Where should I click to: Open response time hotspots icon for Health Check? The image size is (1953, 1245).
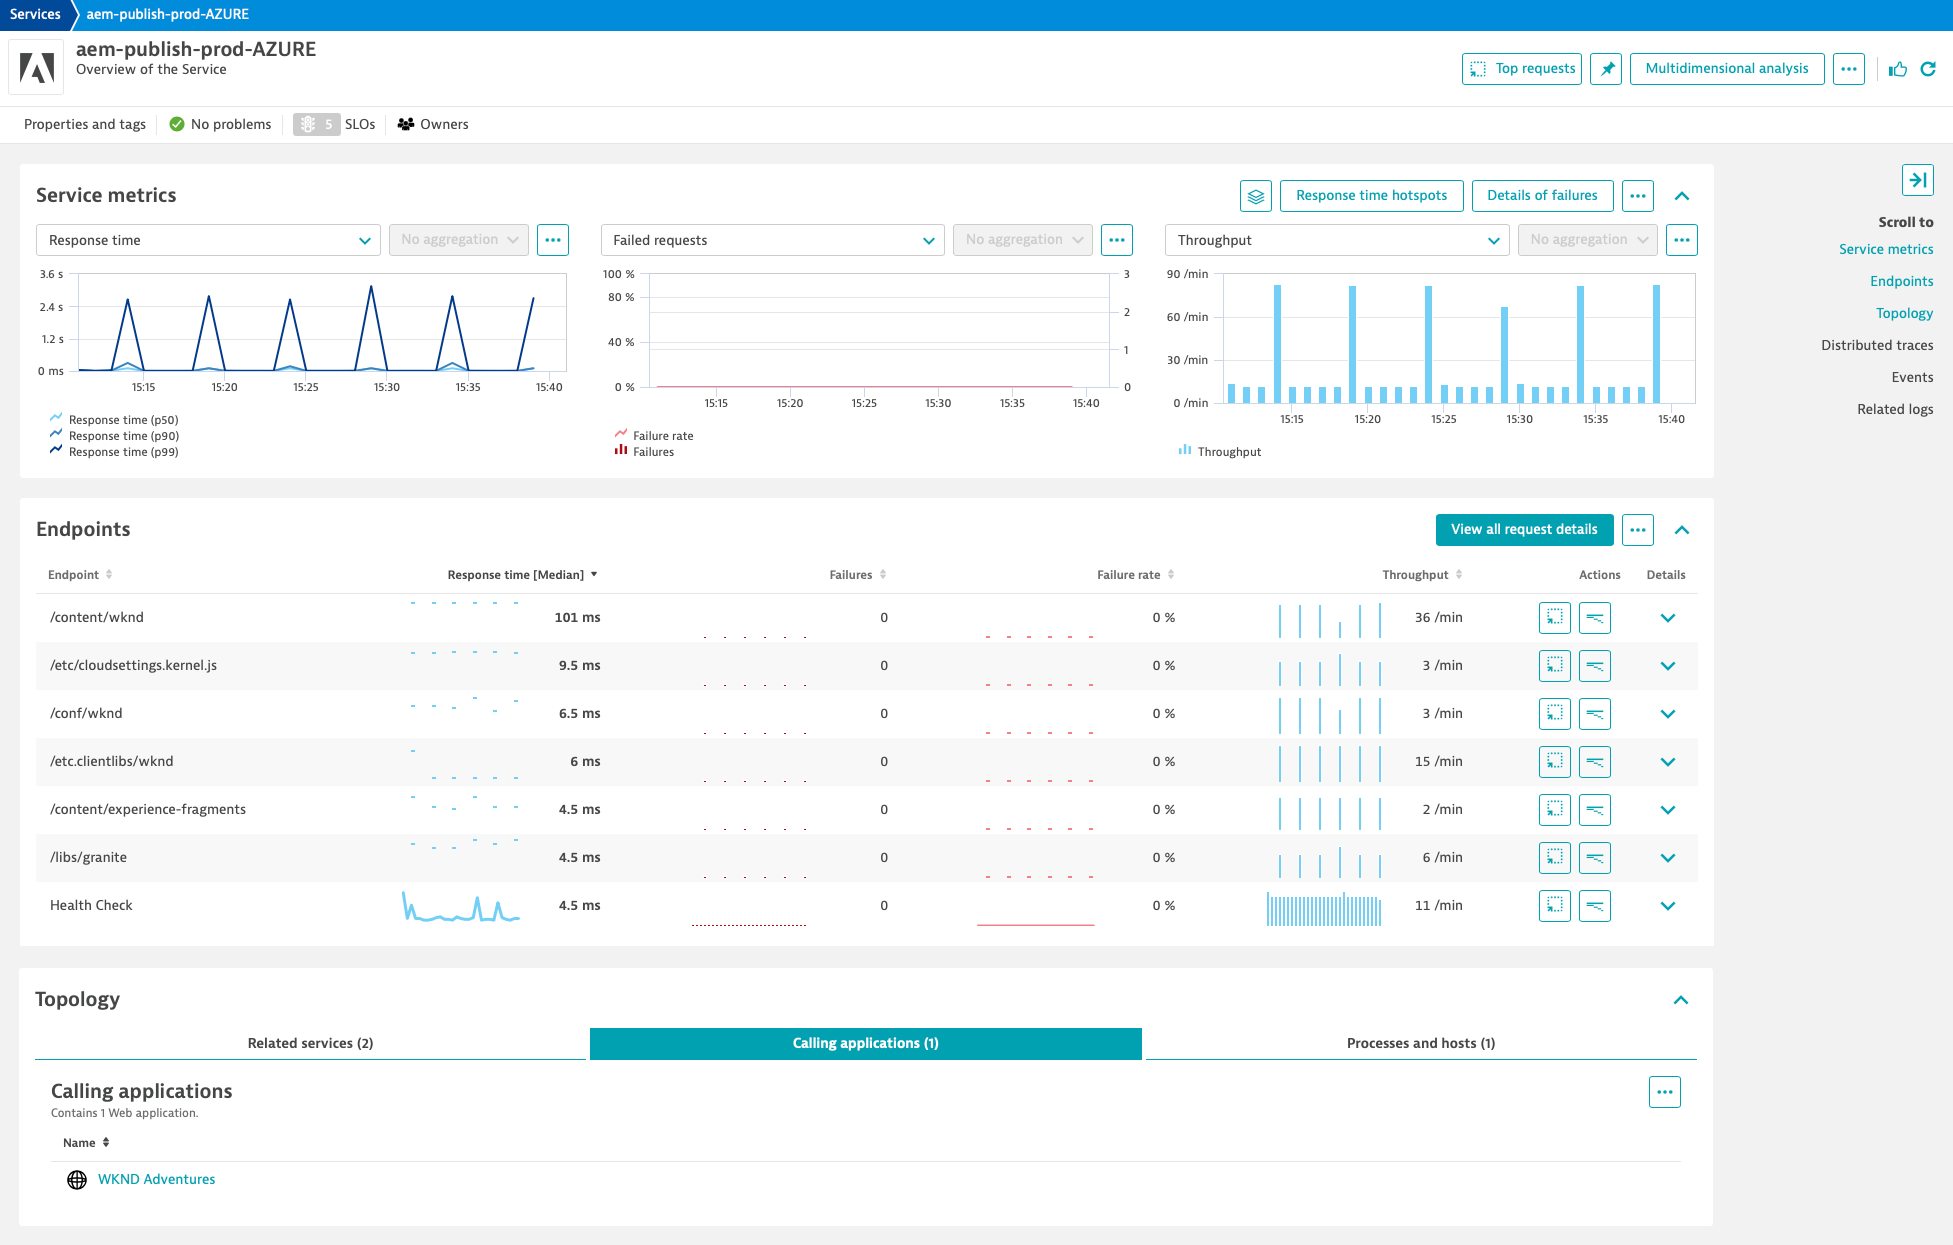click(x=1595, y=905)
